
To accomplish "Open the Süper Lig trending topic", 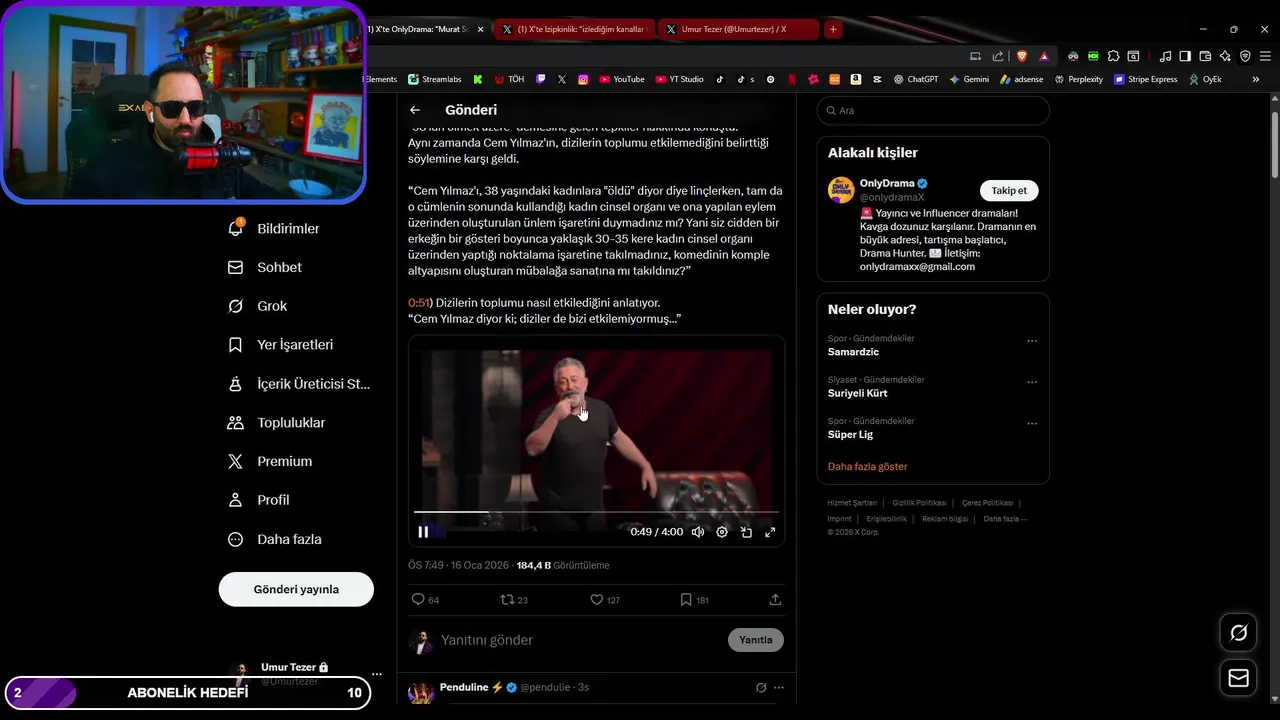I will click(850, 434).
